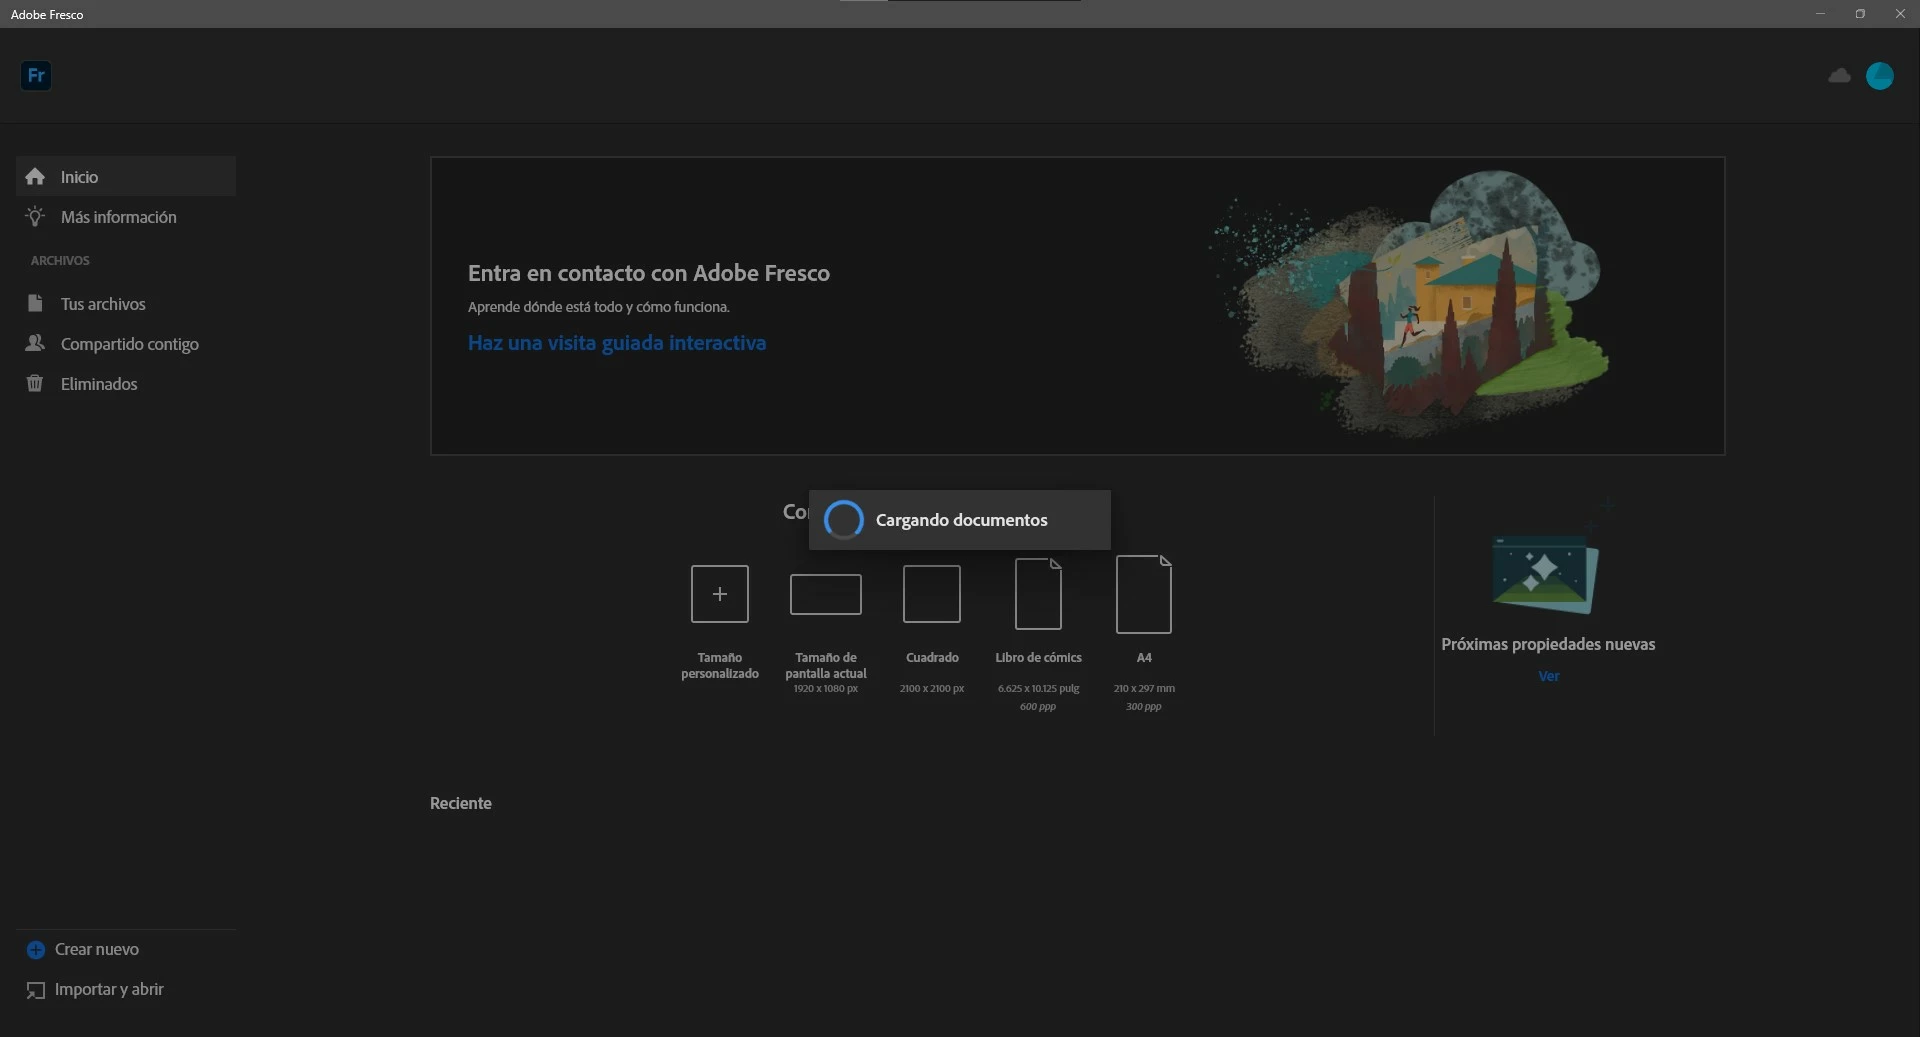Start Haz una visita guiada interactiva
The height and width of the screenshot is (1037, 1920).
click(617, 343)
